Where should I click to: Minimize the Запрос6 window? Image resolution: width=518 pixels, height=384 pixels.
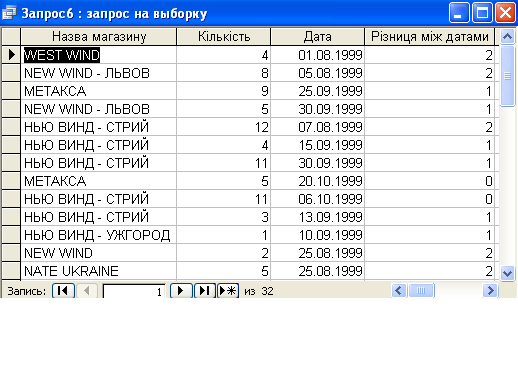tap(459, 13)
